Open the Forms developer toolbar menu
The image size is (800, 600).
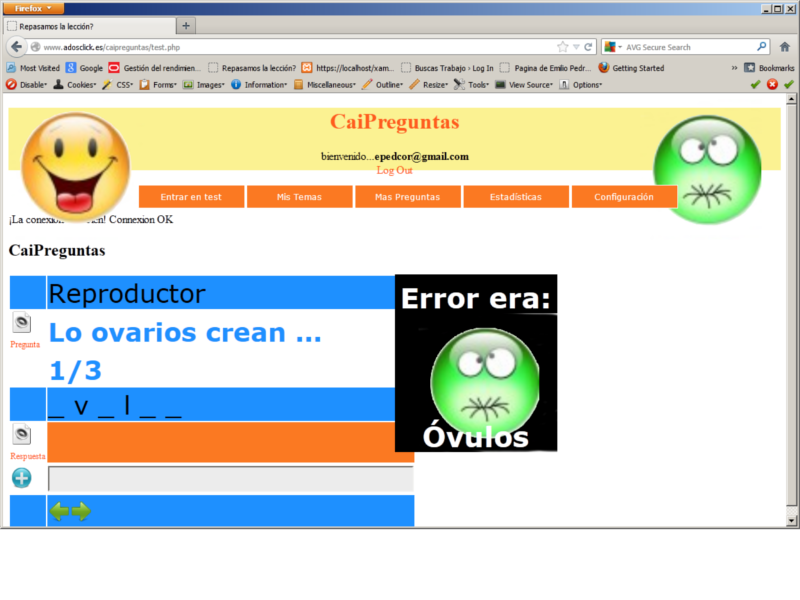pos(160,85)
